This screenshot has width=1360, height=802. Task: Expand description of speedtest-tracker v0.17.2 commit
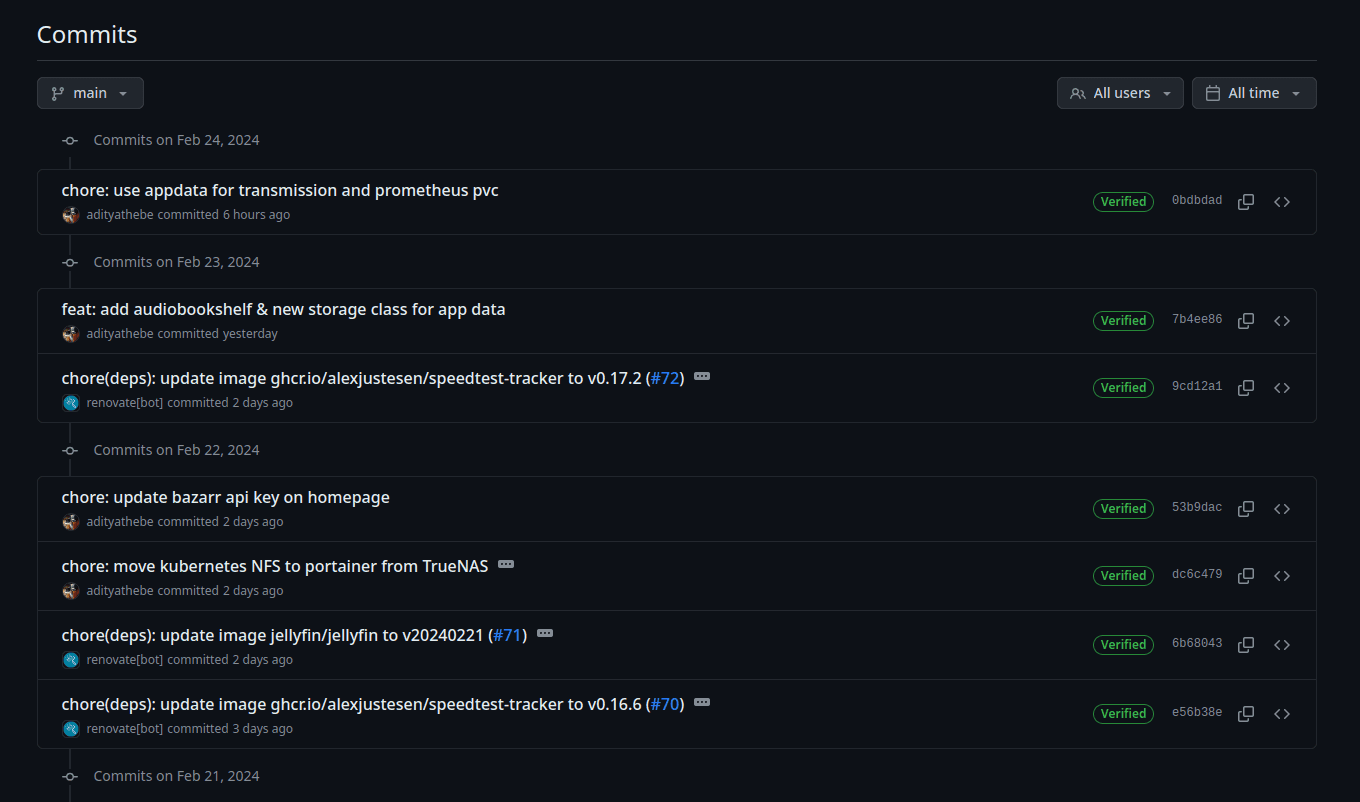pos(702,376)
